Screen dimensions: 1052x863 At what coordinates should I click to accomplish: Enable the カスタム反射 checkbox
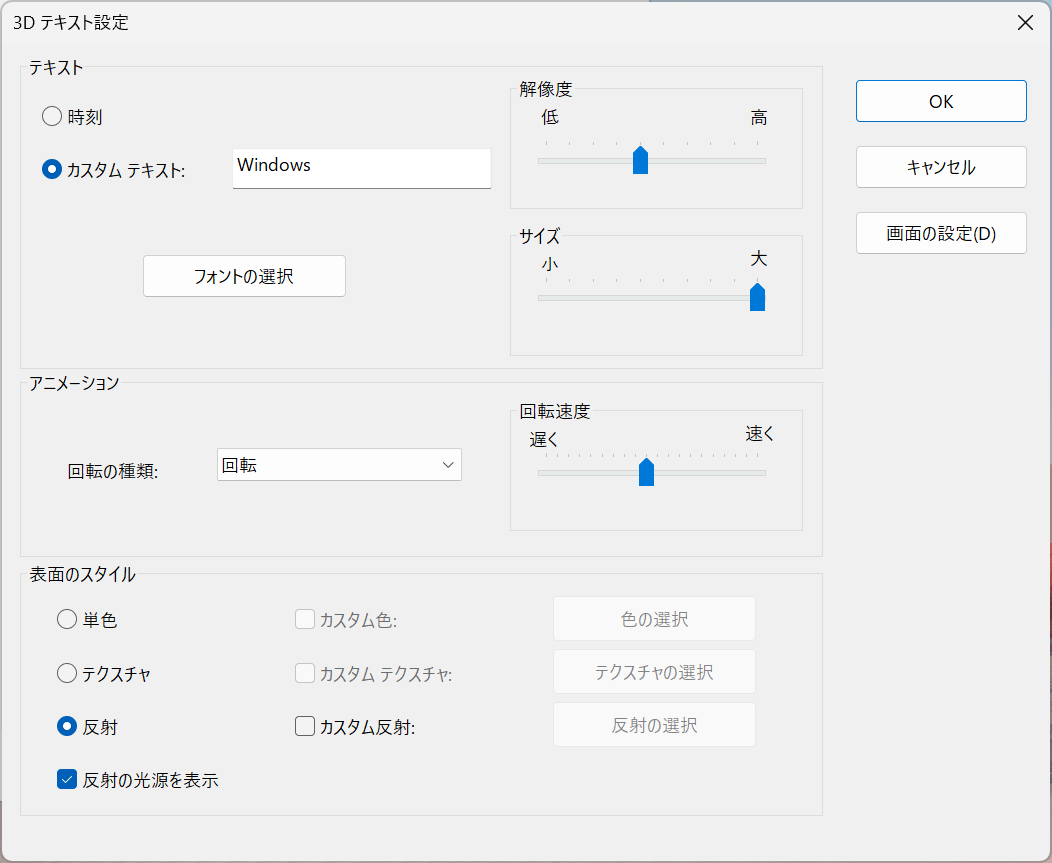point(305,727)
